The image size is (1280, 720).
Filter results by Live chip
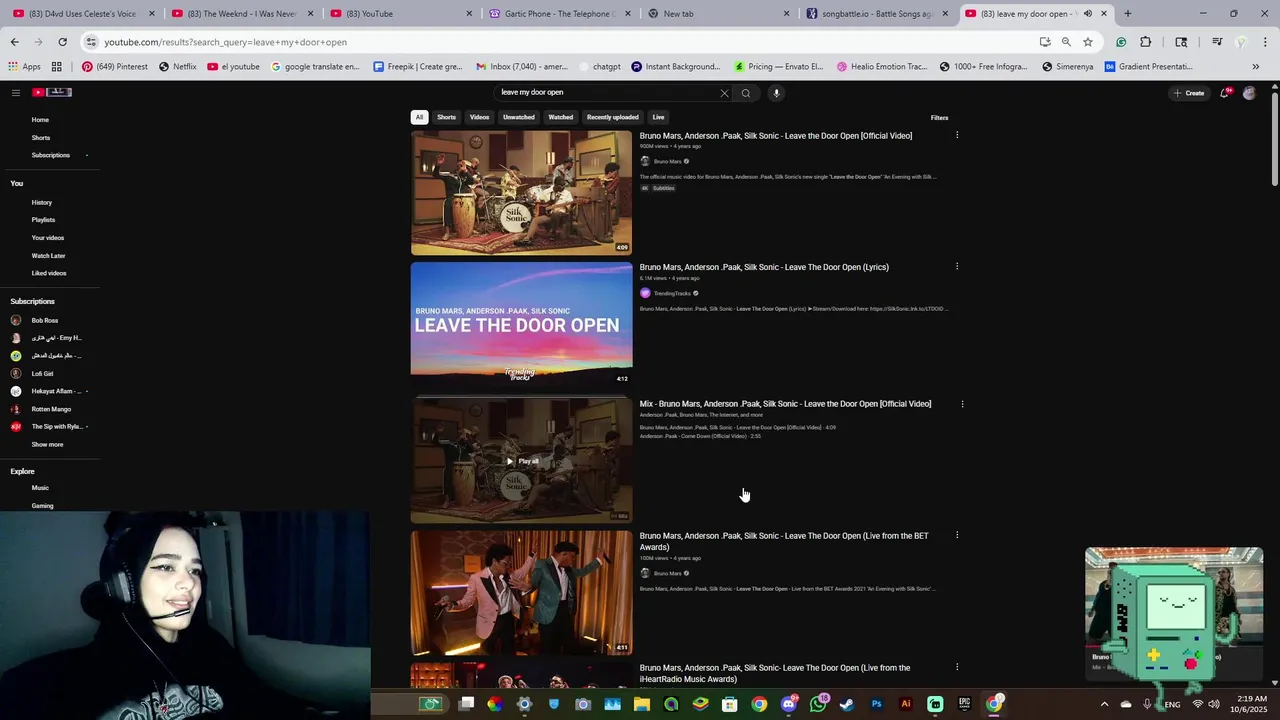click(x=658, y=117)
